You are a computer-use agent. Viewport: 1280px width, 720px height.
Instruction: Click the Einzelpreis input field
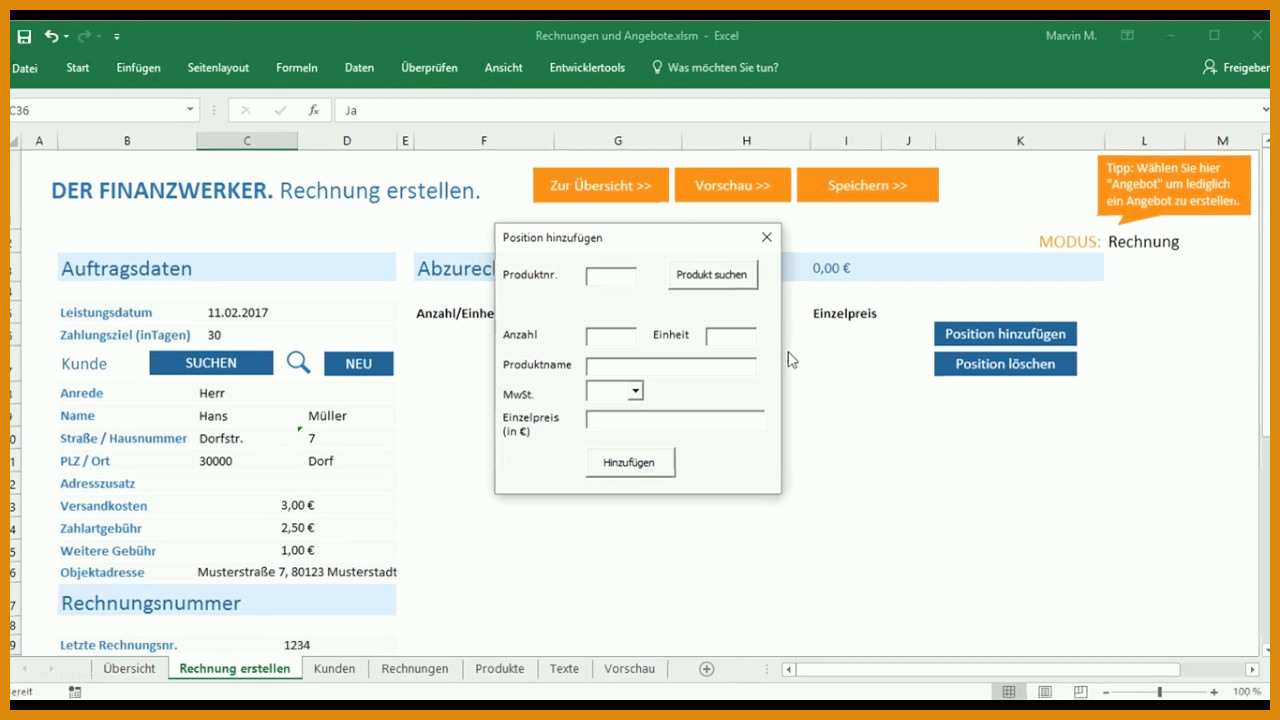[675, 420]
